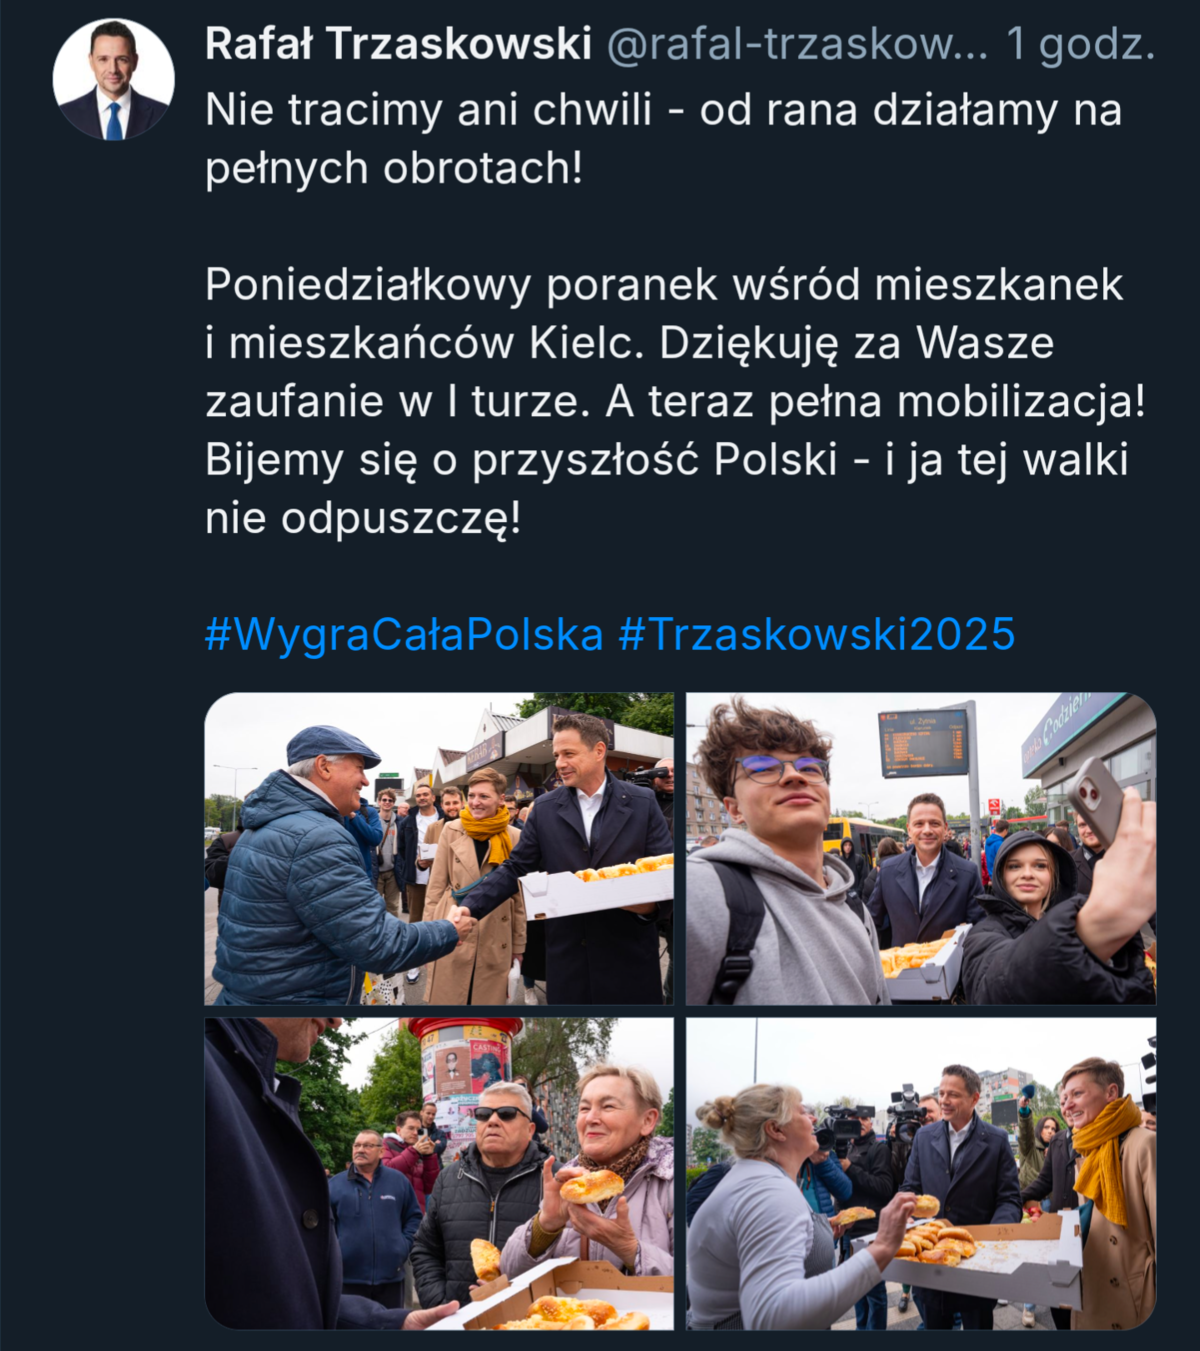Image resolution: width=1200 pixels, height=1351 pixels.
Task: Click the paragraph mentioning 'Poniedziałkowy poranek'
Action: [x=675, y=401]
